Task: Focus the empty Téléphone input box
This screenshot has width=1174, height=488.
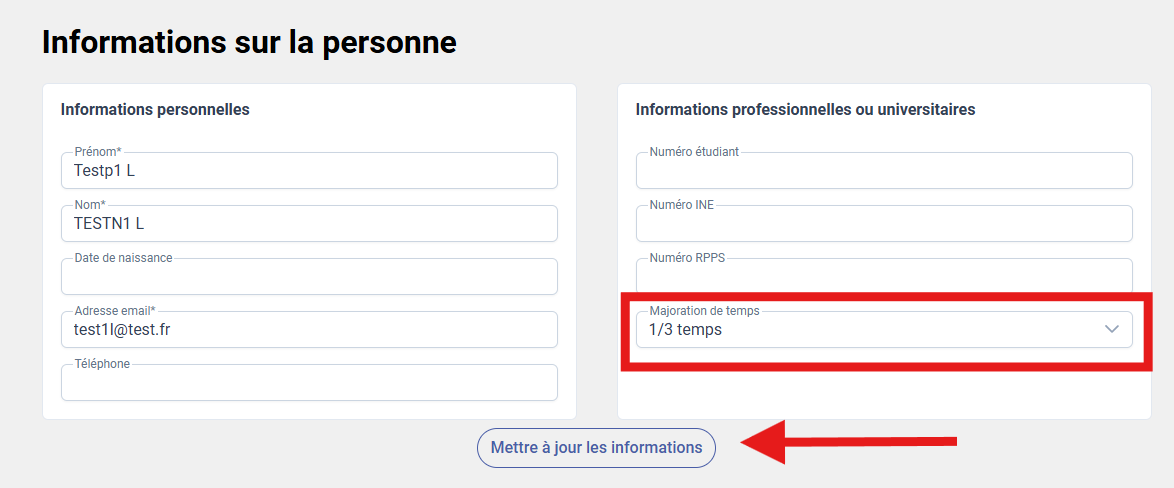Action: pyautogui.click(x=309, y=383)
